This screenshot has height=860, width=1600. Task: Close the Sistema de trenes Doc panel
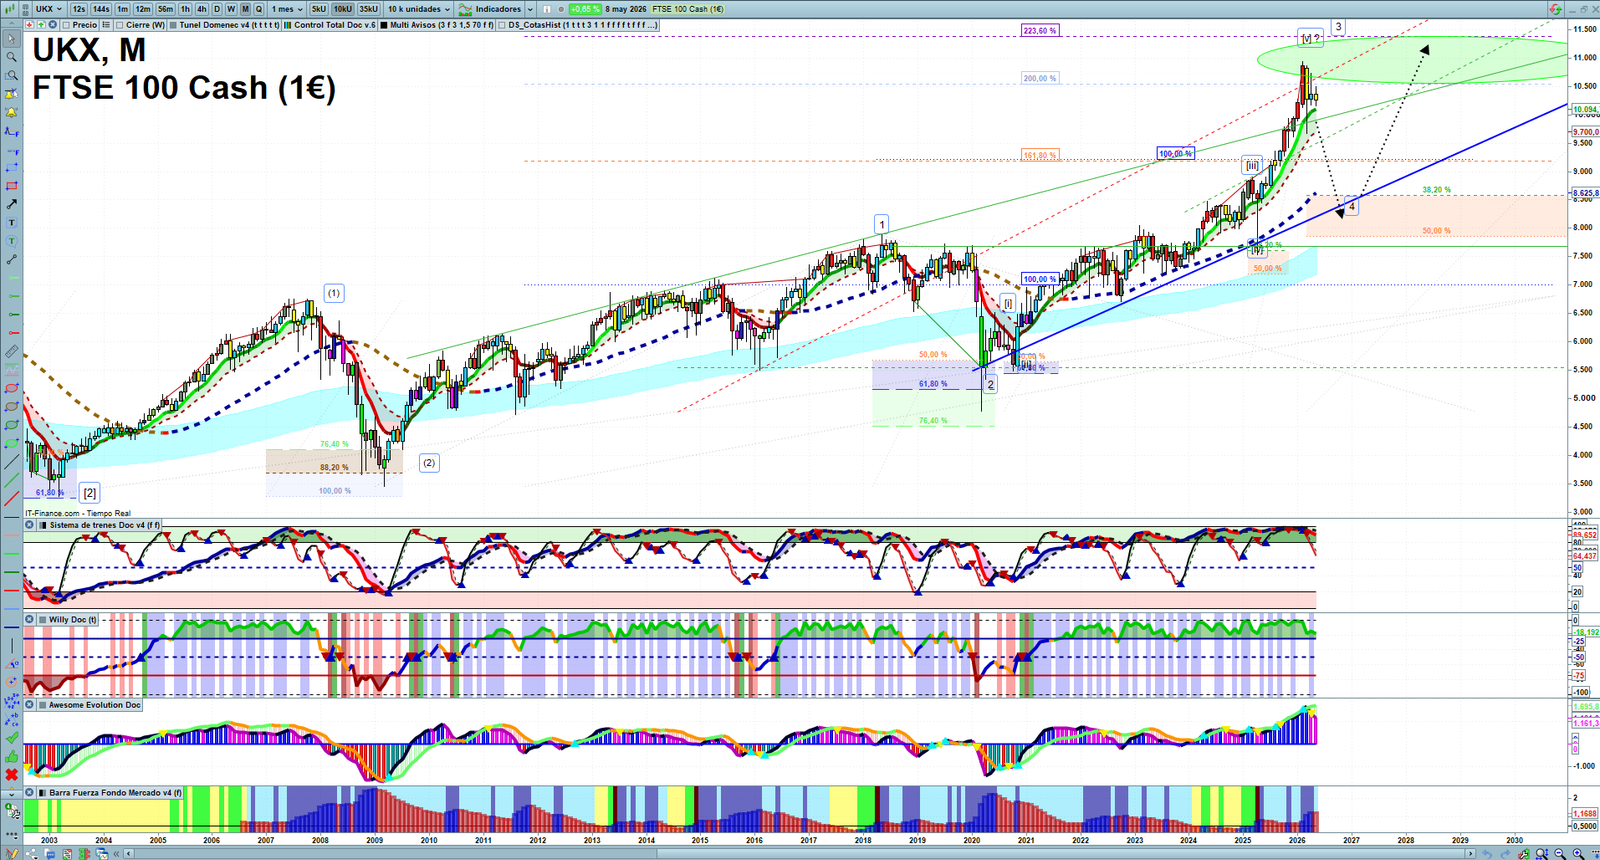pos(29,525)
